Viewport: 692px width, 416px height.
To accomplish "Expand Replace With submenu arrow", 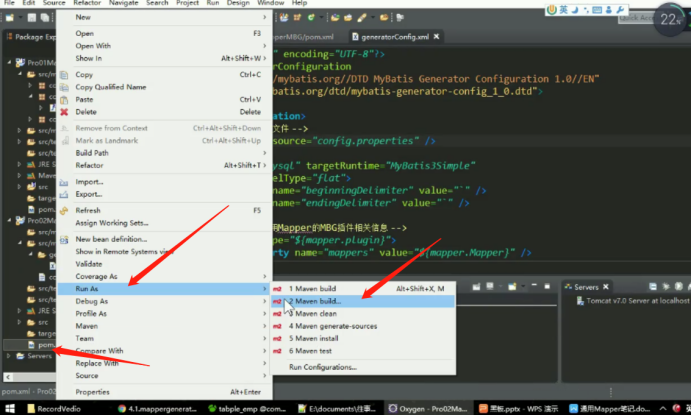I will click(264, 363).
